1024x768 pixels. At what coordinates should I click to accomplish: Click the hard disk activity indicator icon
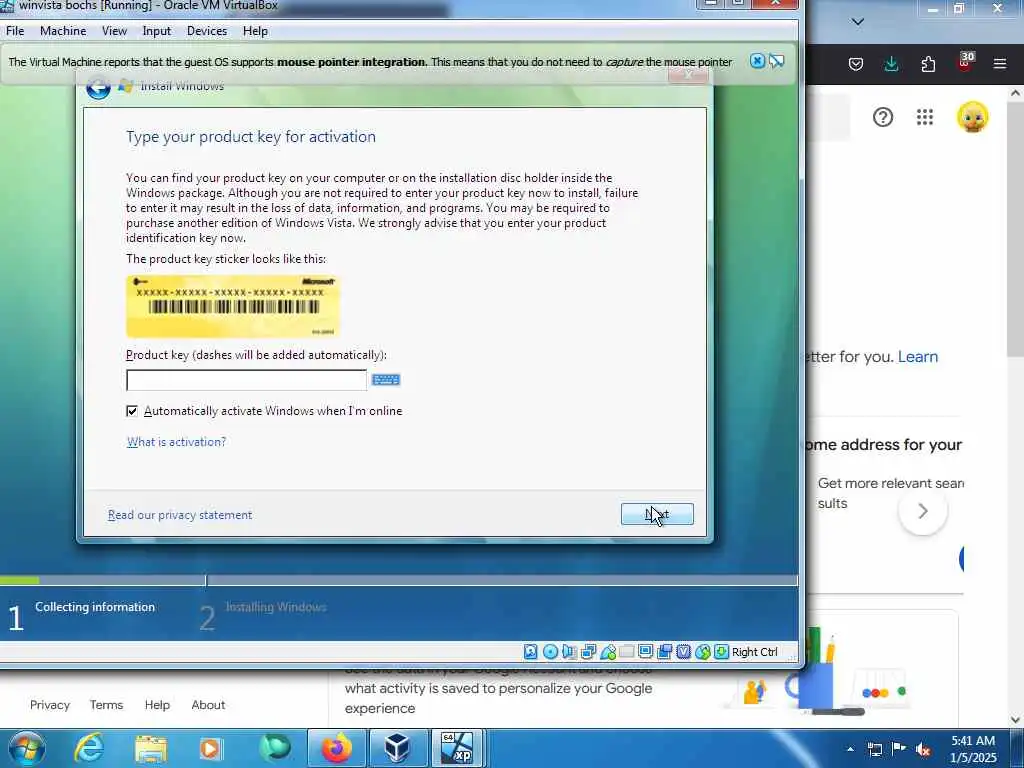tap(531, 652)
